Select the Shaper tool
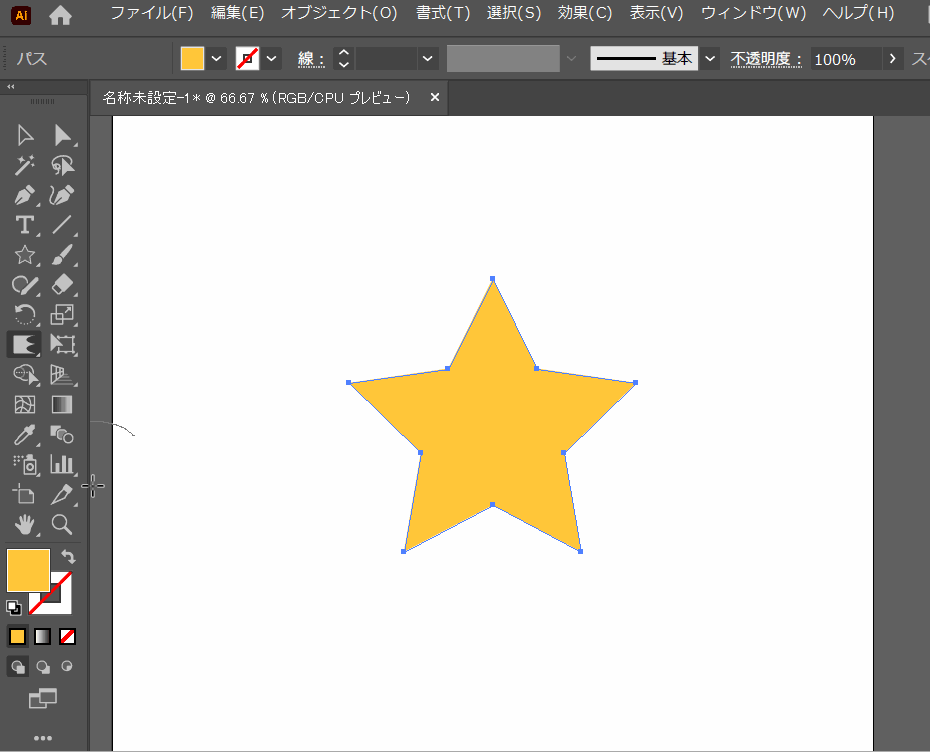This screenshot has width=930, height=752. pos(24,285)
